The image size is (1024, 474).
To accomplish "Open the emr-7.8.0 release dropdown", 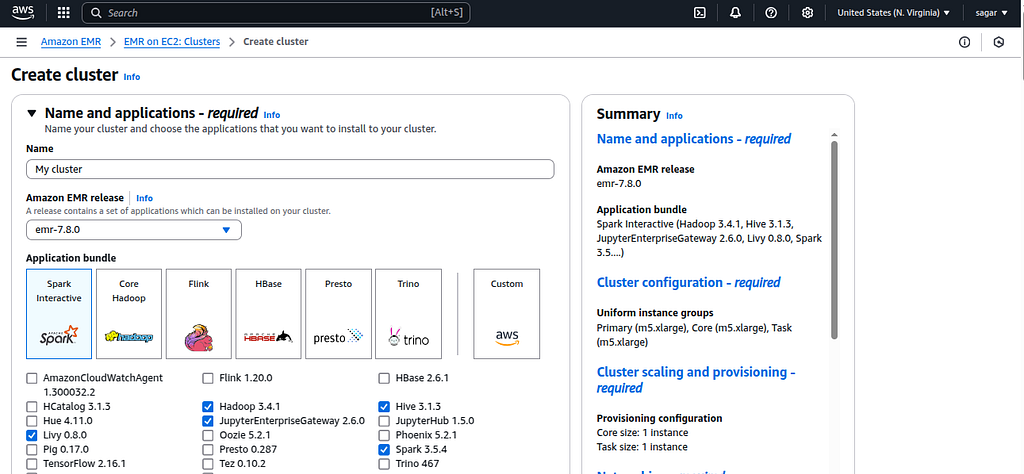I will (x=134, y=230).
